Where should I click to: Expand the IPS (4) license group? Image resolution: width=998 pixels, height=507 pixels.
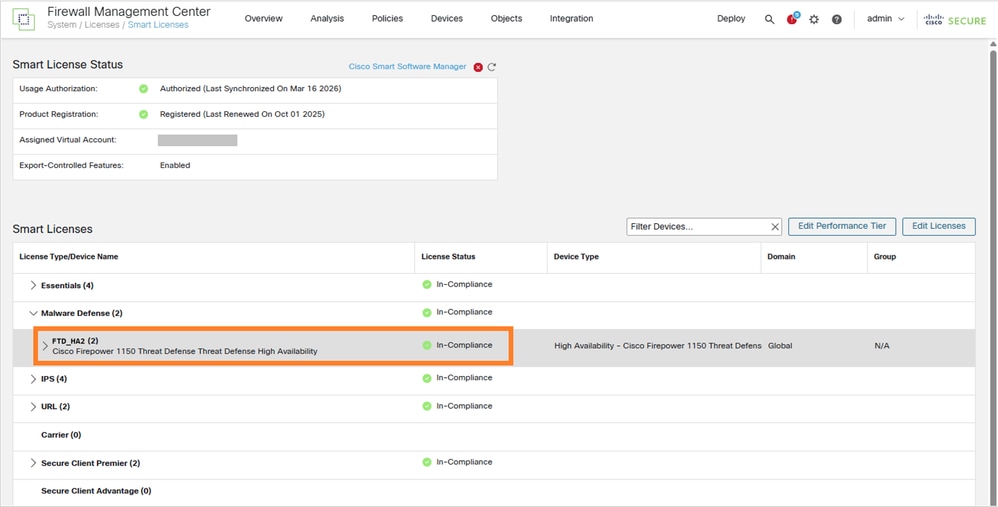point(33,379)
